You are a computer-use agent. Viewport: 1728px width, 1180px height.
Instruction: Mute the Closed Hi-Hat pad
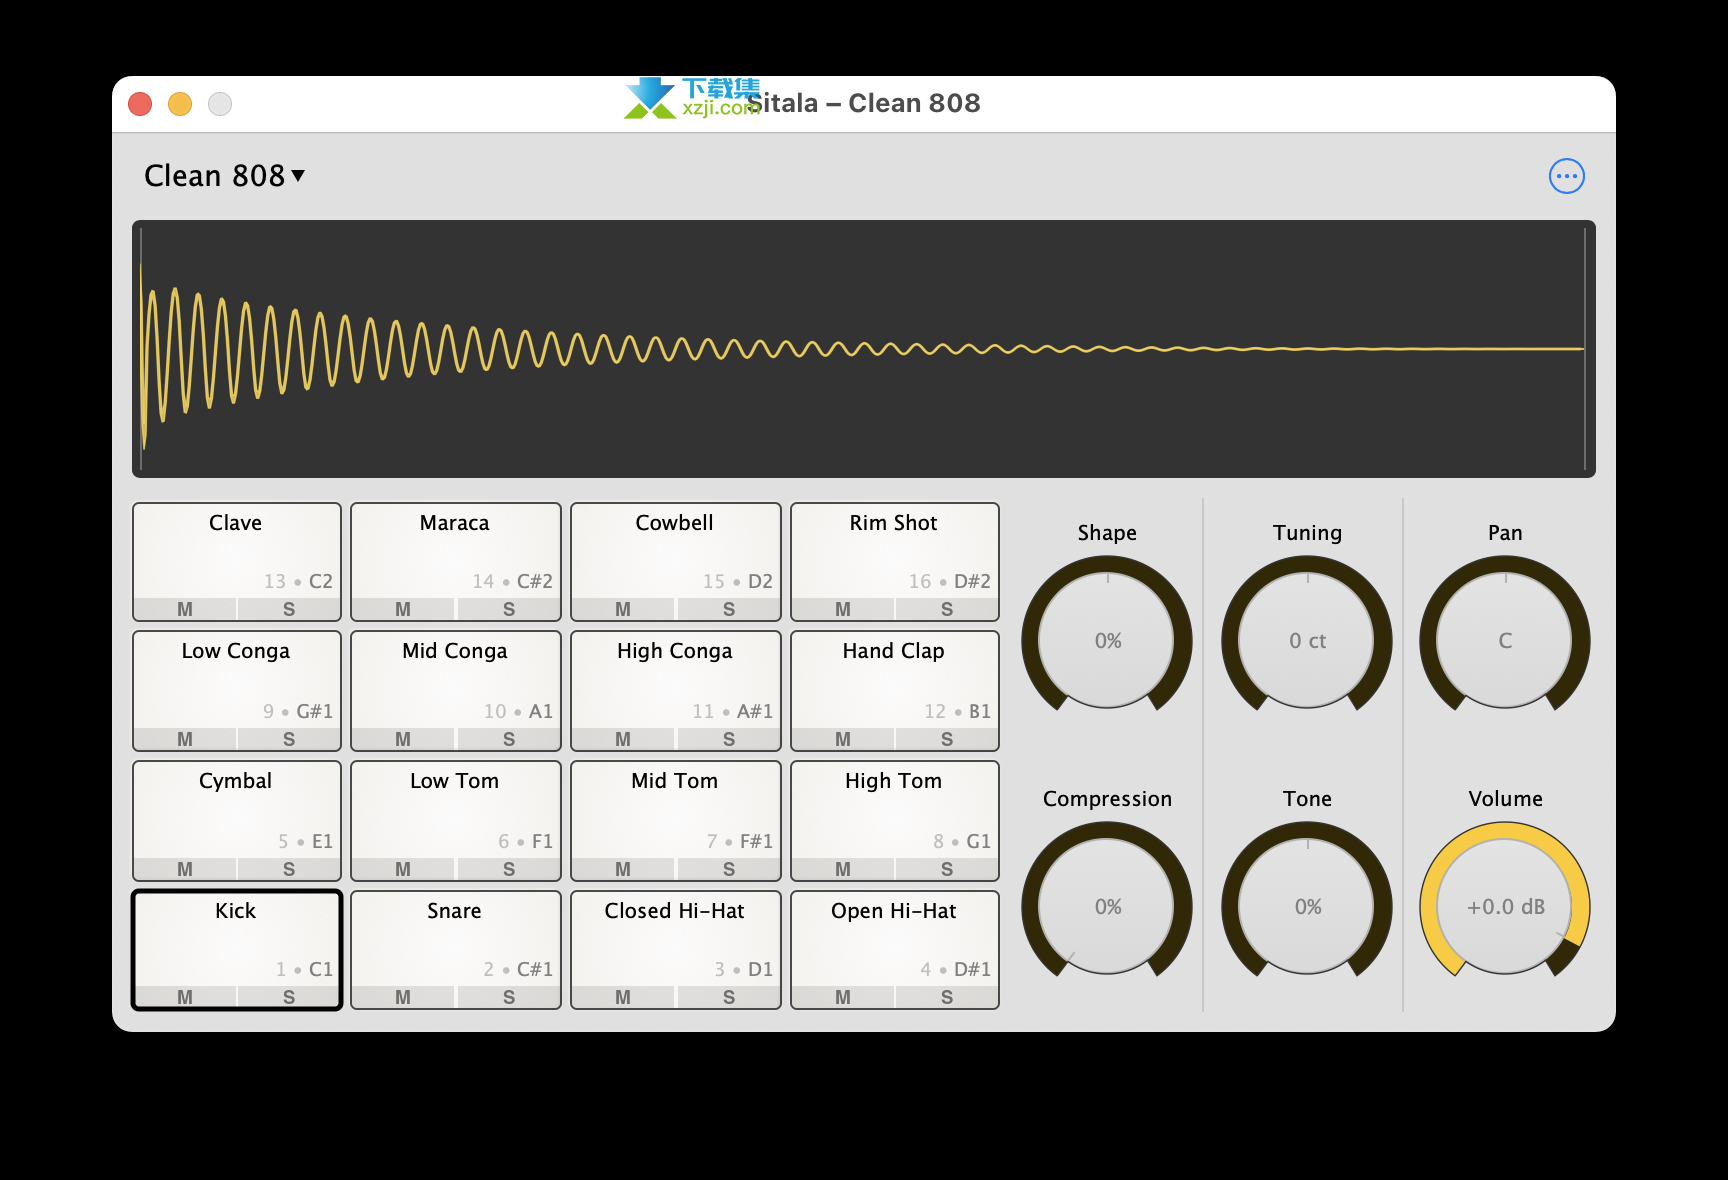pyautogui.click(x=623, y=997)
